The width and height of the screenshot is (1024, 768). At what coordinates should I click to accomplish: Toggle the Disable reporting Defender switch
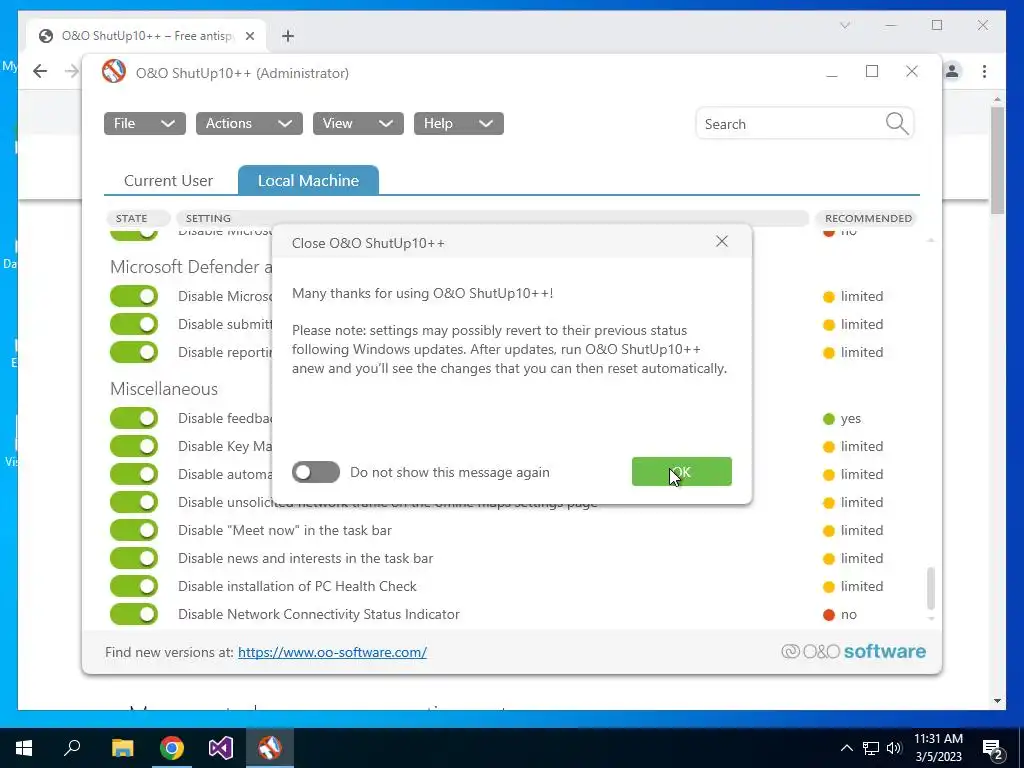[x=134, y=352]
